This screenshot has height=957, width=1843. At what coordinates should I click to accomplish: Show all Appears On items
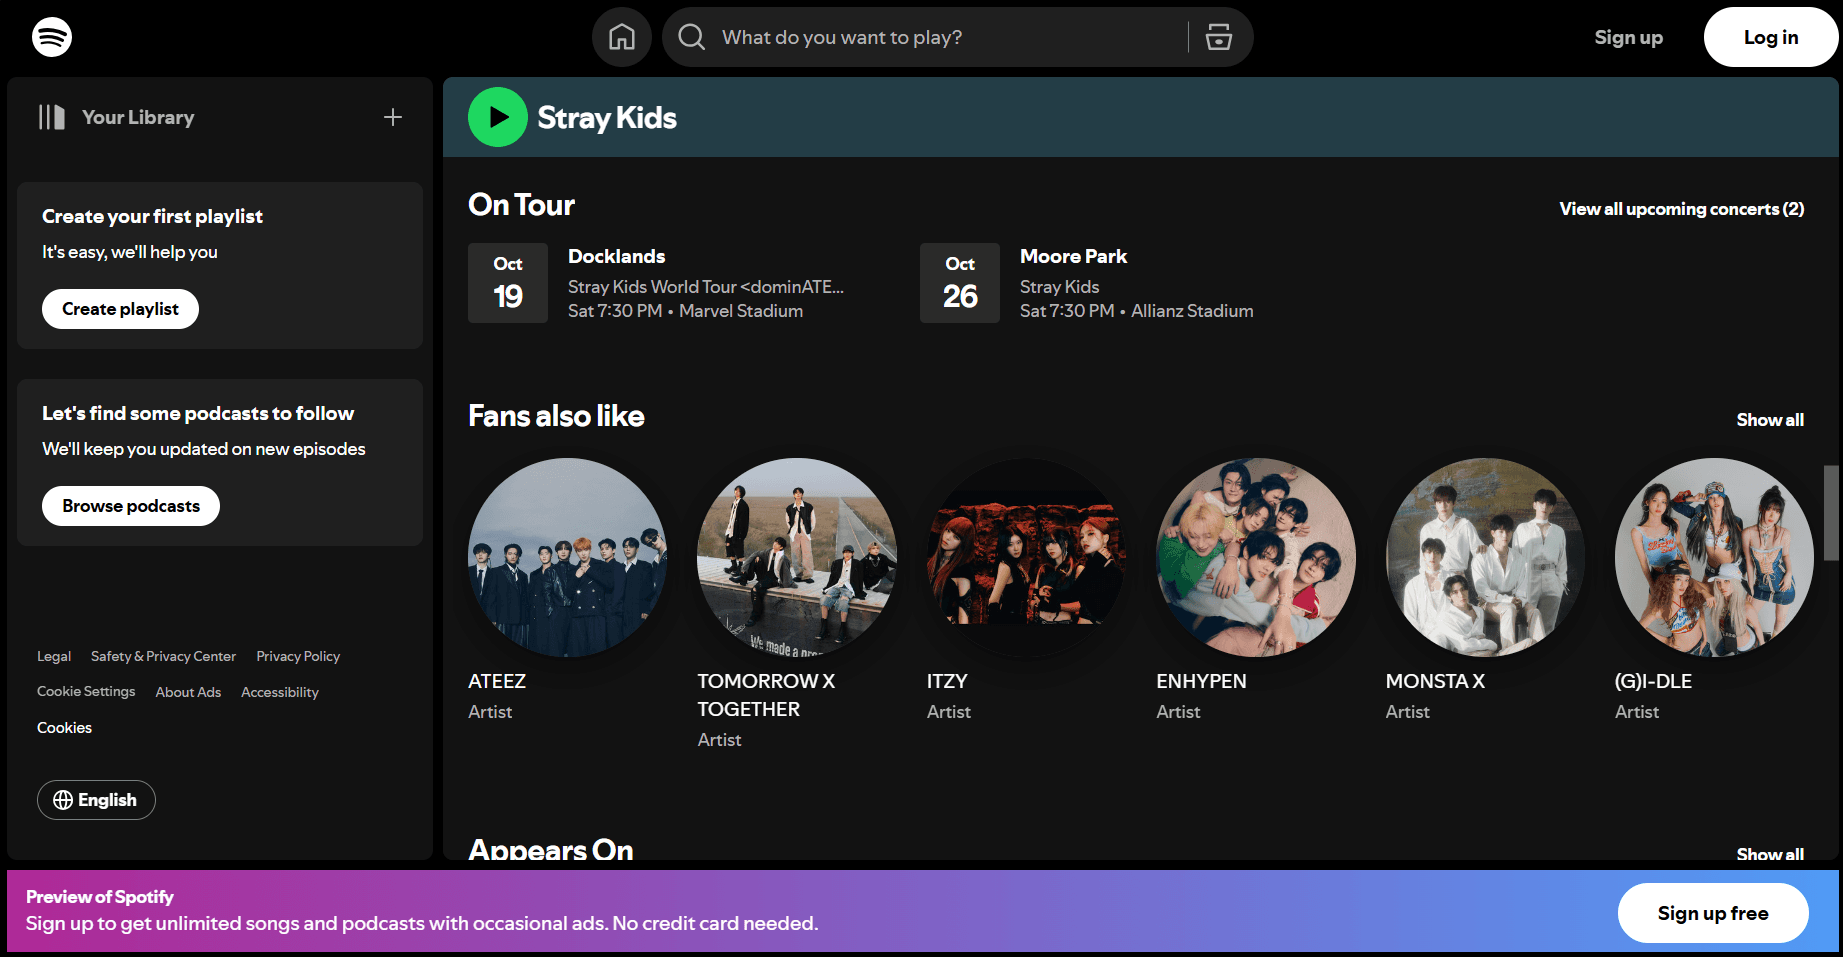[x=1770, y=853]
